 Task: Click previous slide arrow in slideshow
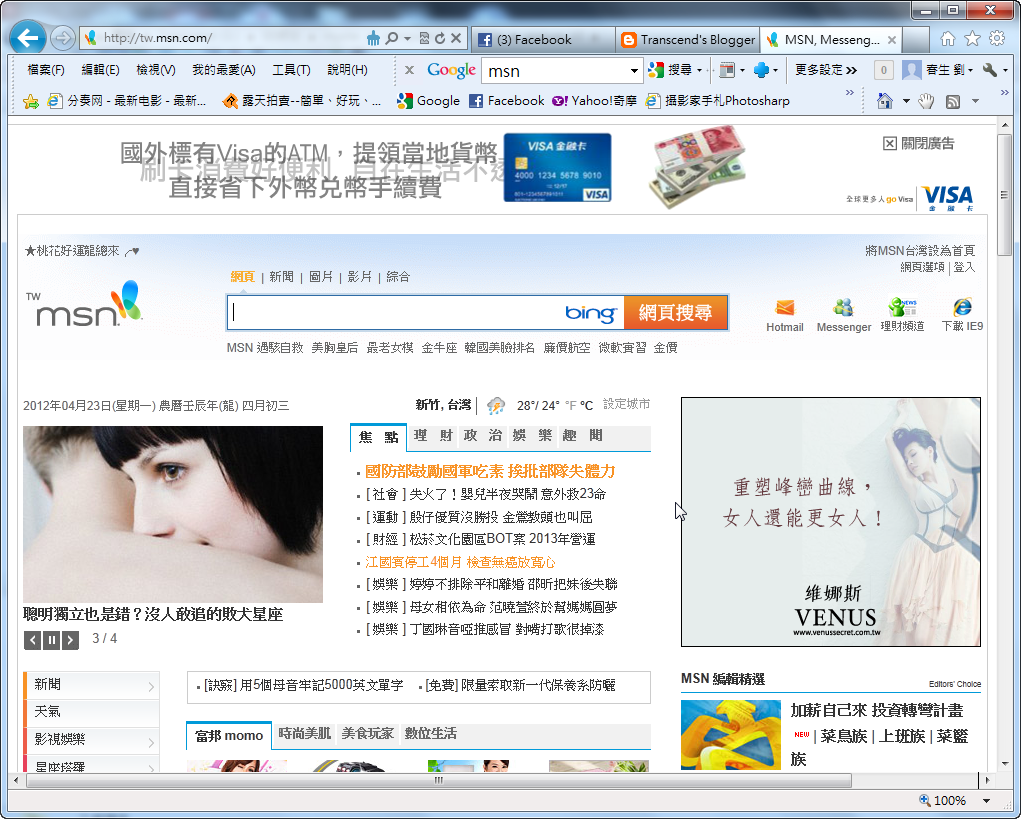click(33, 641)
